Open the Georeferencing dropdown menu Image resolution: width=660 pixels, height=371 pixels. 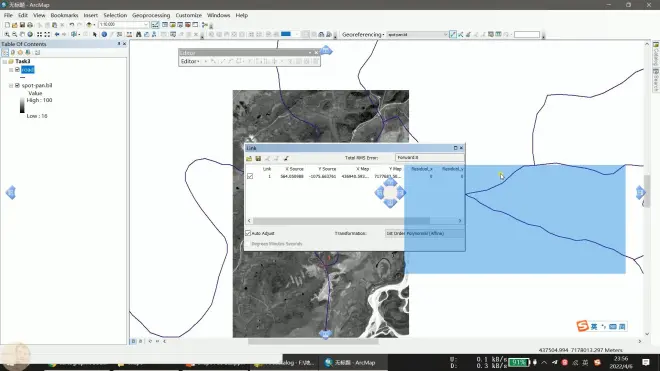363,35
